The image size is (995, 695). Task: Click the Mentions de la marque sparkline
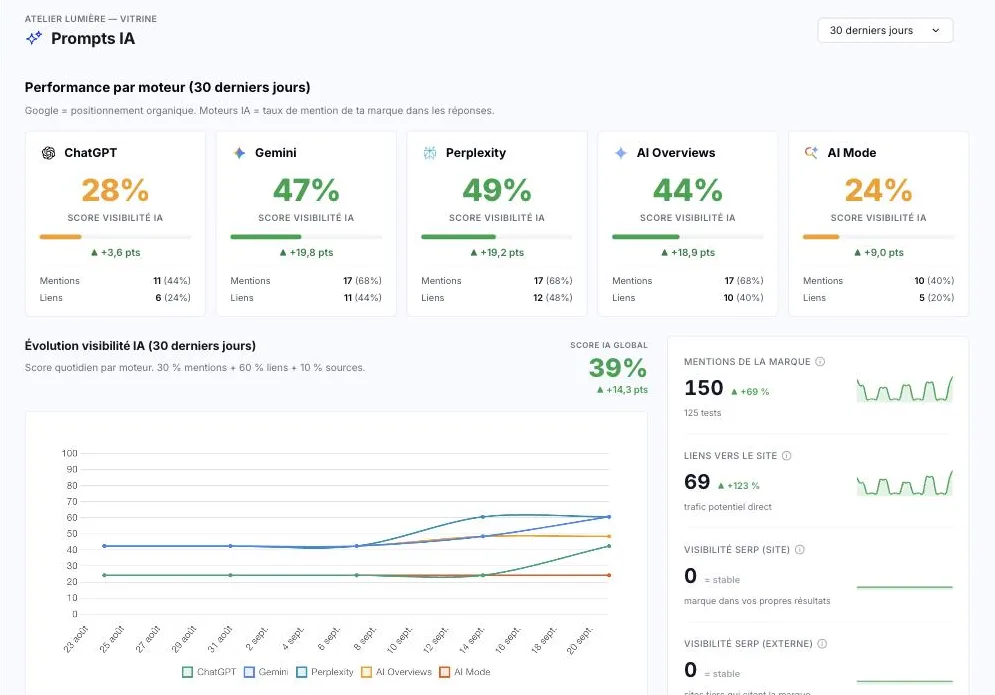click(x=905, y=389)
